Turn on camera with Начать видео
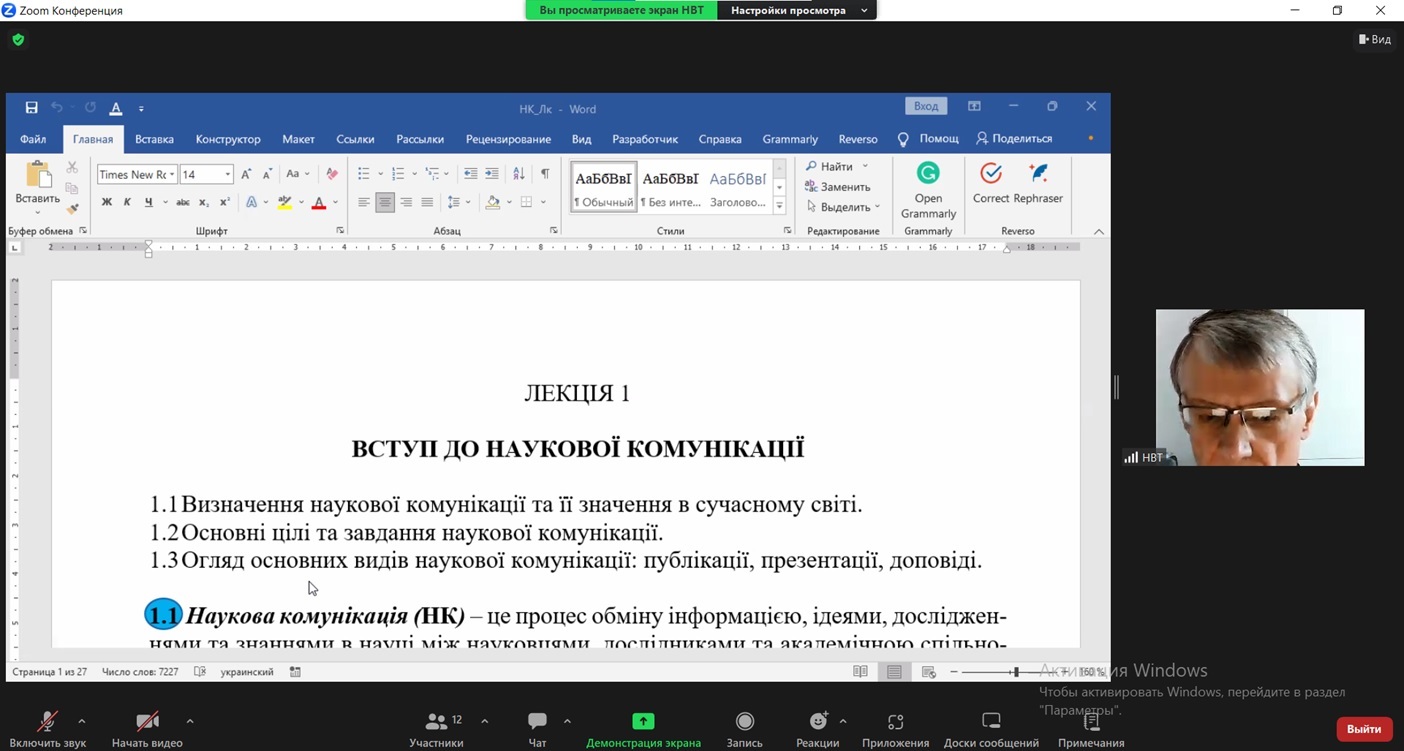Viewport: 1404px width, 751px height. pyautogui.click(x=147, y=722)
